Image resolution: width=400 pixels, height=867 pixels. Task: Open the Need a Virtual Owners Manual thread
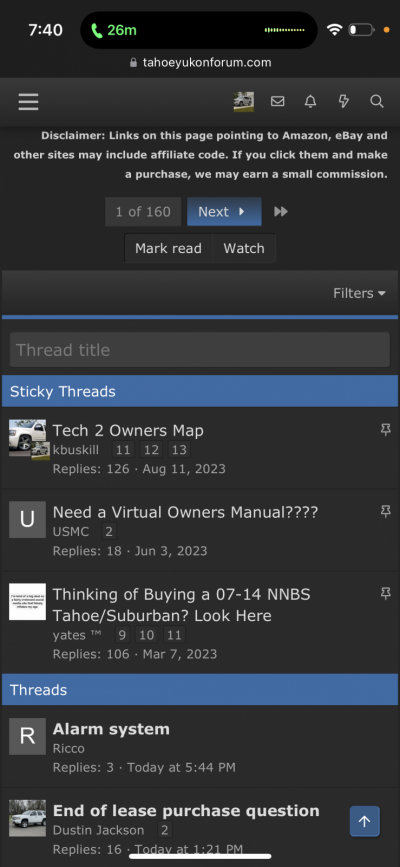click(185, 512)
